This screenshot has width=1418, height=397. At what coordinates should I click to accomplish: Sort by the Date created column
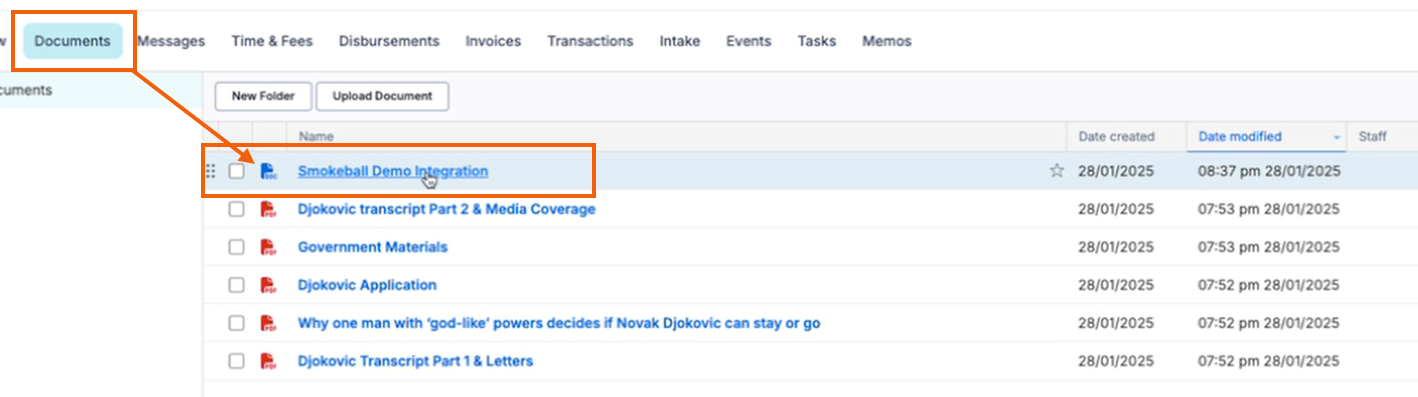(1116, 137)
